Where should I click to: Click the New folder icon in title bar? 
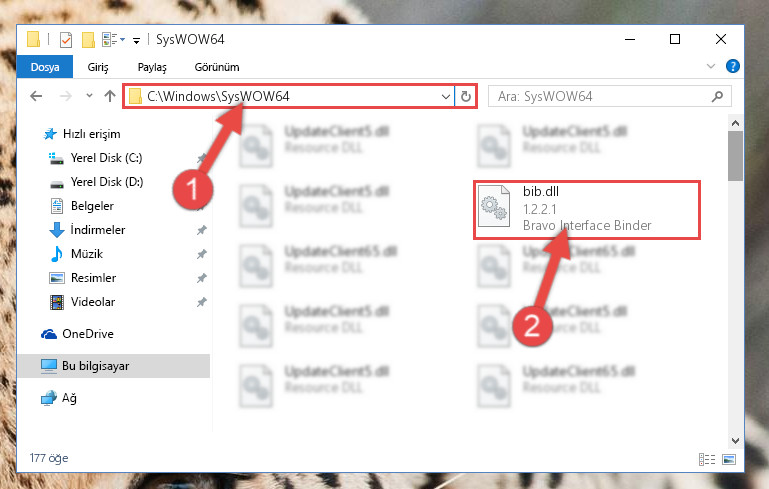88,40
